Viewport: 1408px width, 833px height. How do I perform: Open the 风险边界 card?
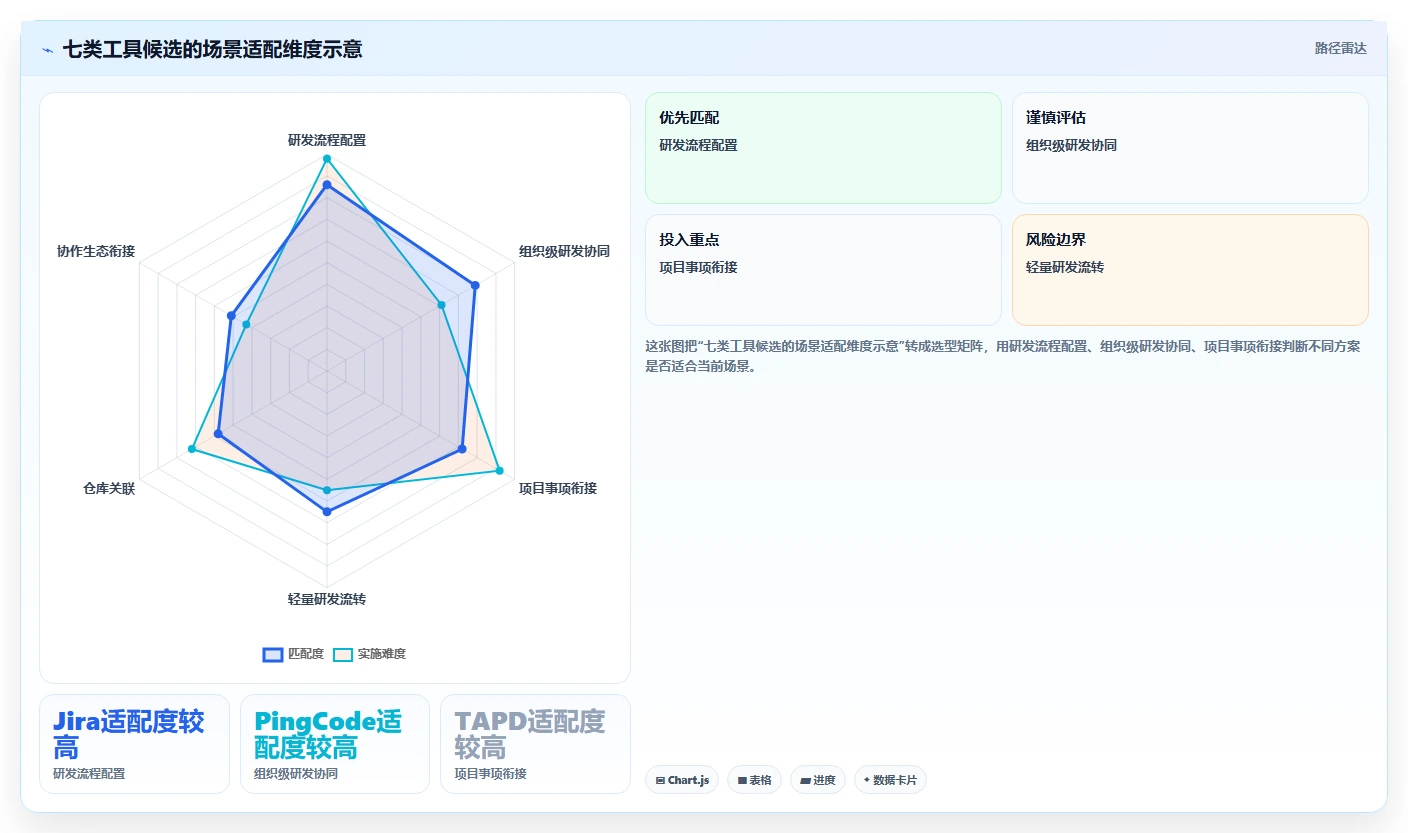click(x=1190, y=270)
